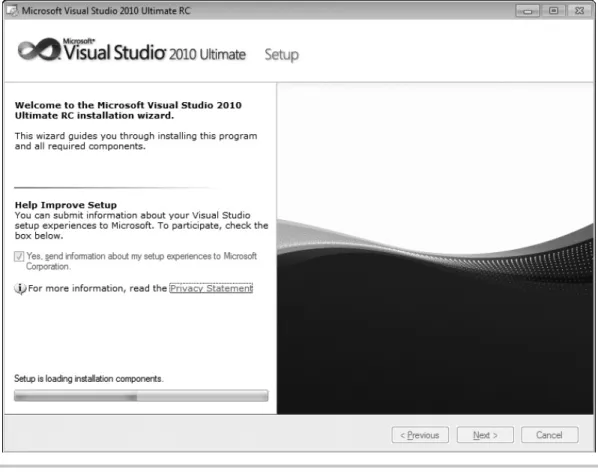
Task: Click the 'Help Improve Setup' heading
Action: pyautogui.click(x=66, y=205)
